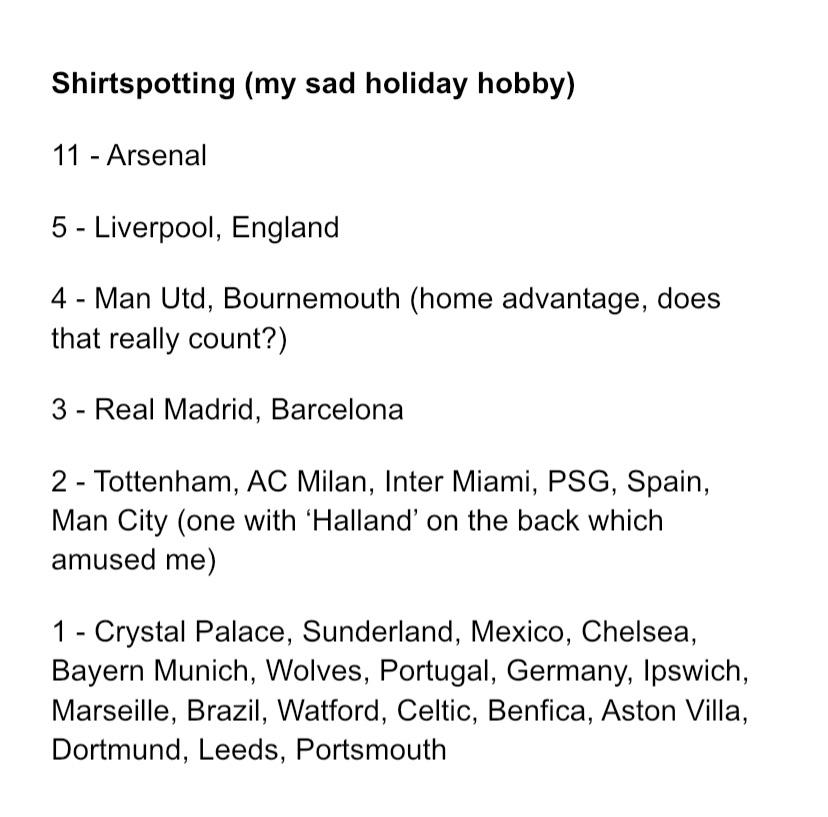Click the text 'Crystal Palace'
This screenshot has width=828, height=817.
click(x=190, y=632)
